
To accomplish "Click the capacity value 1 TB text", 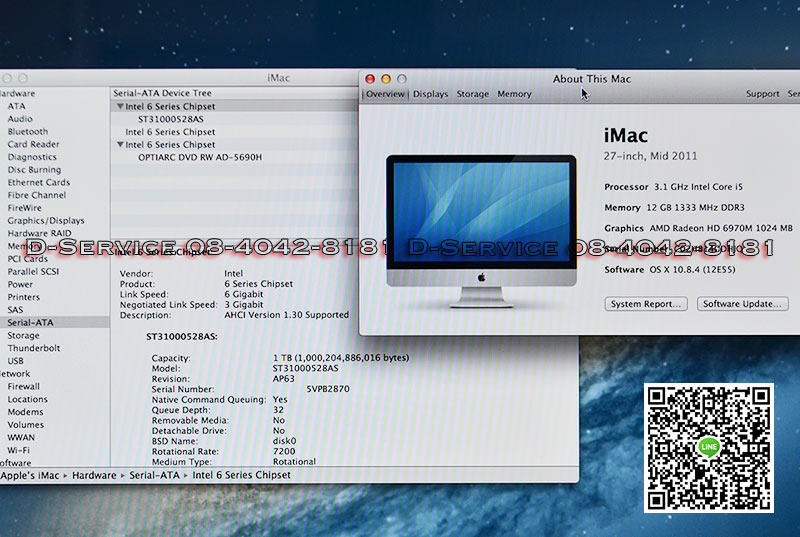I will coord(341,358).
